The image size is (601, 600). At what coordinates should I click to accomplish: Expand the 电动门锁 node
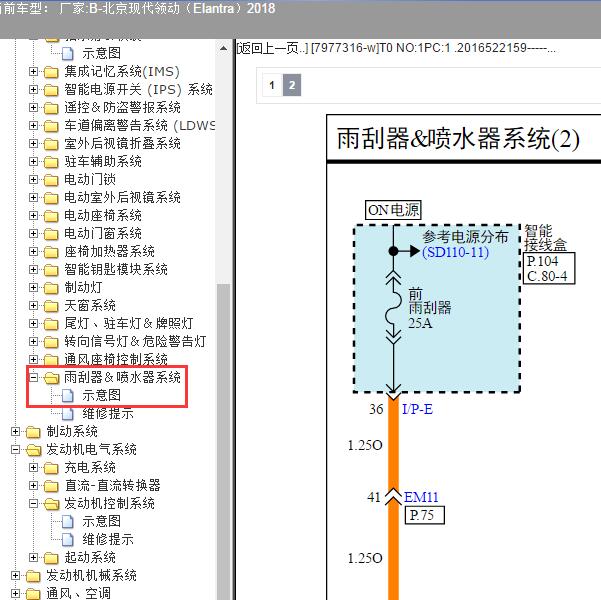(33, 179)
